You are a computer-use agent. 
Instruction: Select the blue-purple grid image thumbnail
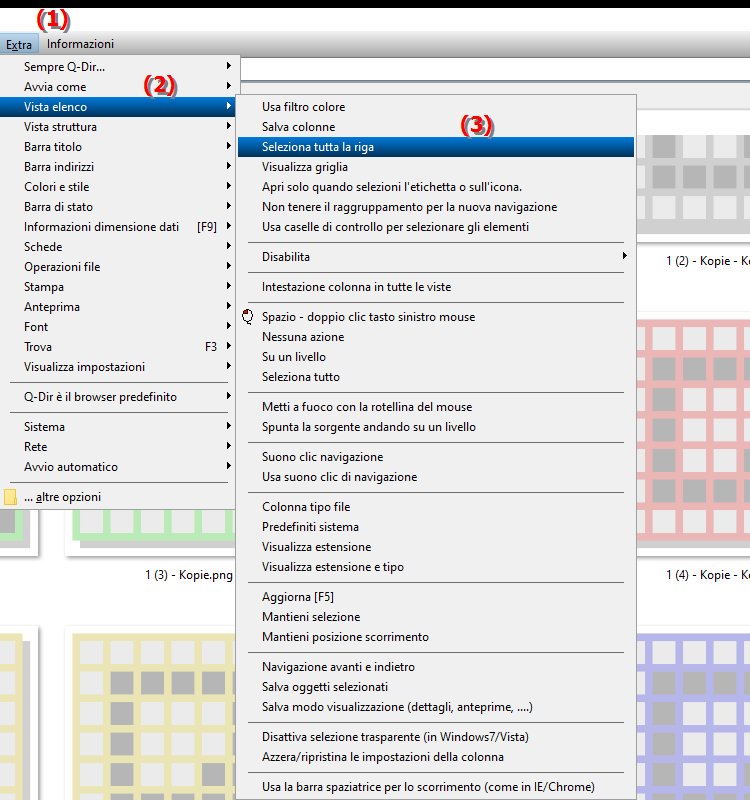pos(693,716)
